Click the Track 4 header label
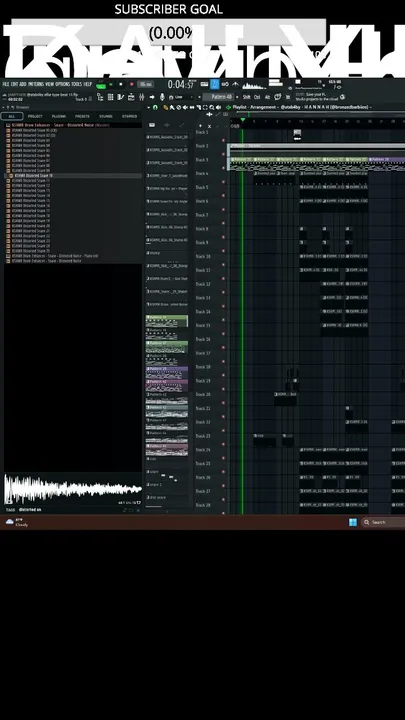Viewport: 405px width, 720px height. [x=202, y=174]
